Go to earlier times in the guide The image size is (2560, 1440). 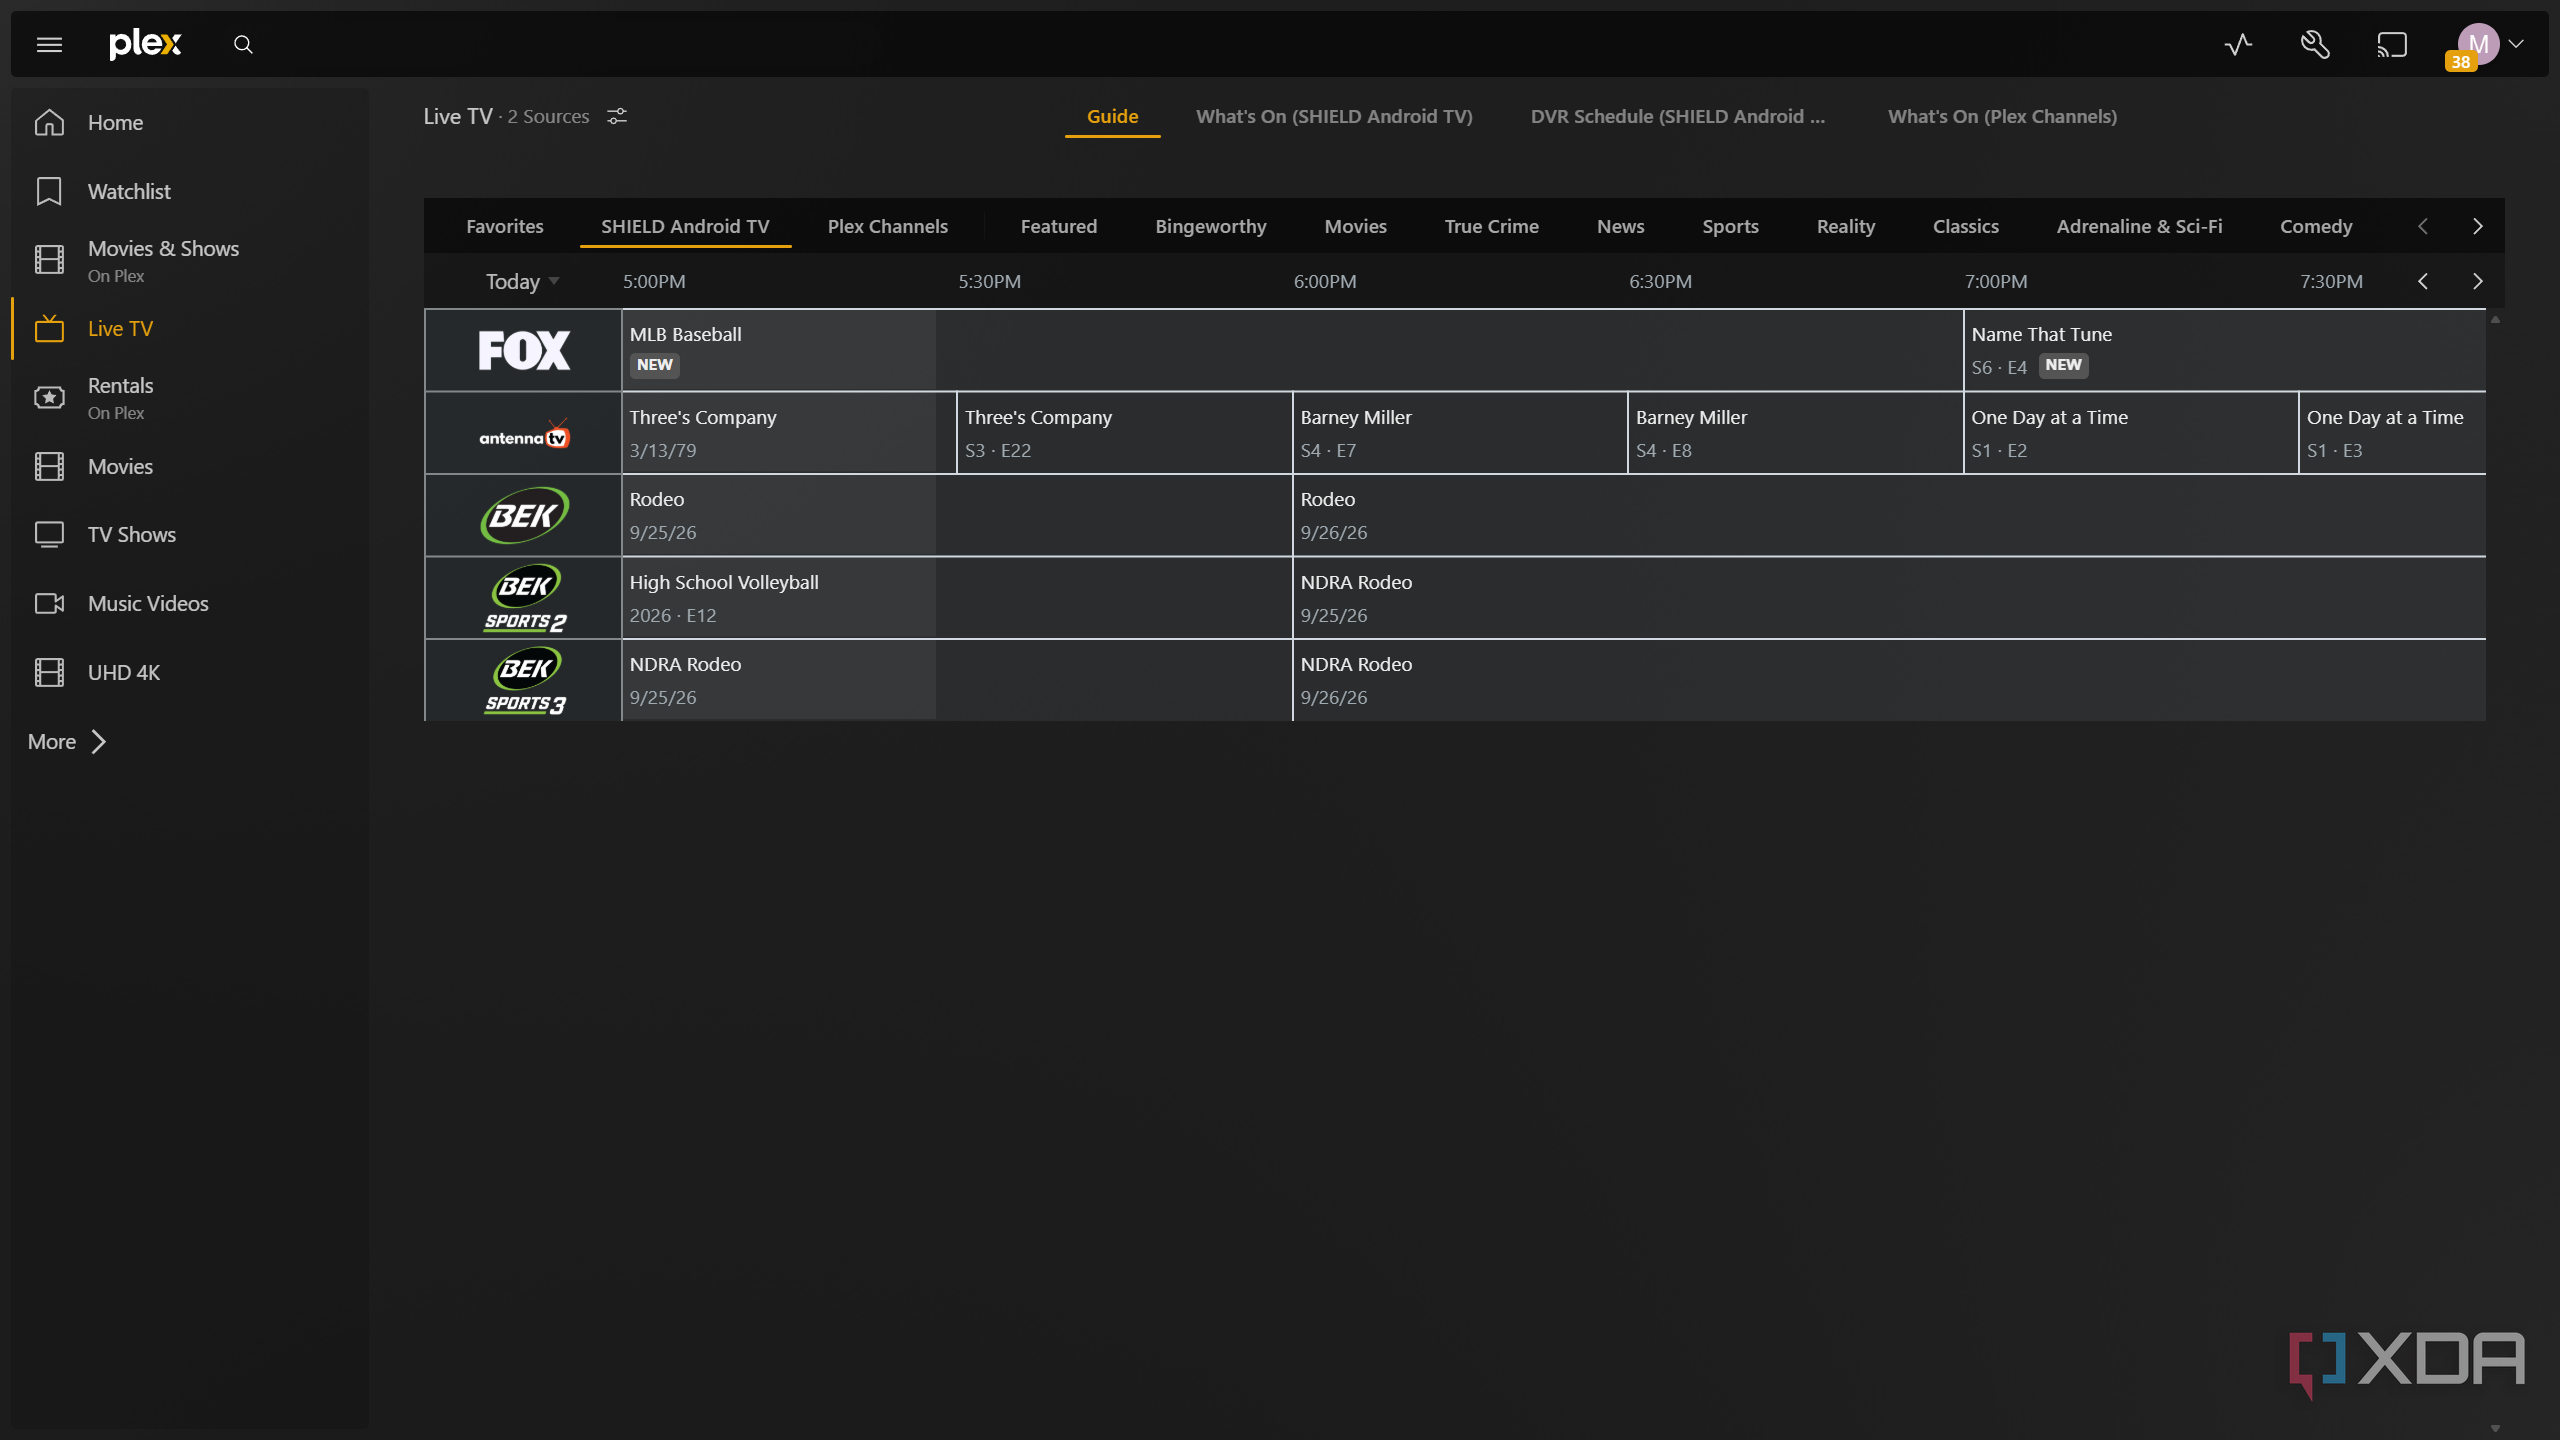point(2422,281)
